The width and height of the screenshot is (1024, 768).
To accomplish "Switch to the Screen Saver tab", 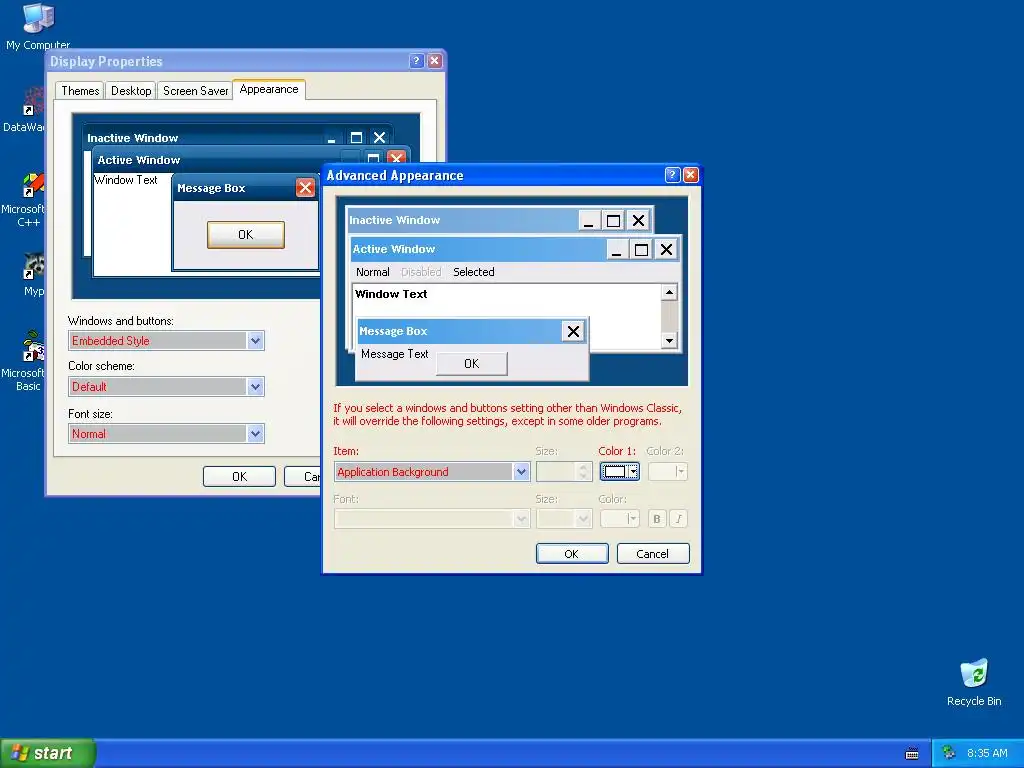I will point(195,91).
